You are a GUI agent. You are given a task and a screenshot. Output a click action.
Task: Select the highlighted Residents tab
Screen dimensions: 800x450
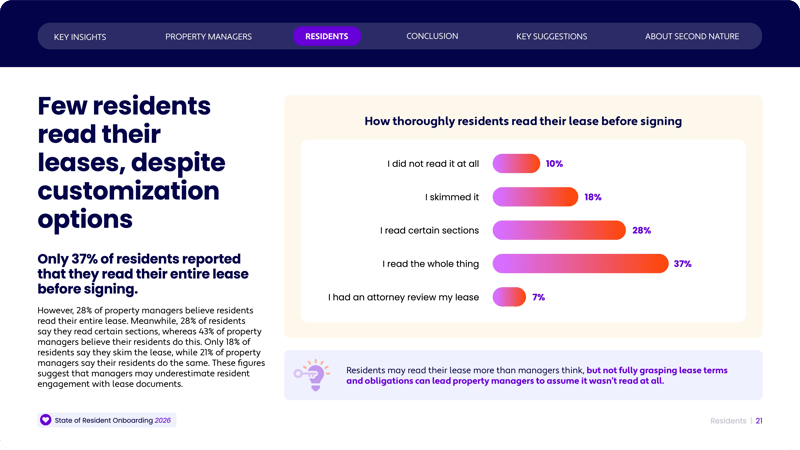coord(327,36)
